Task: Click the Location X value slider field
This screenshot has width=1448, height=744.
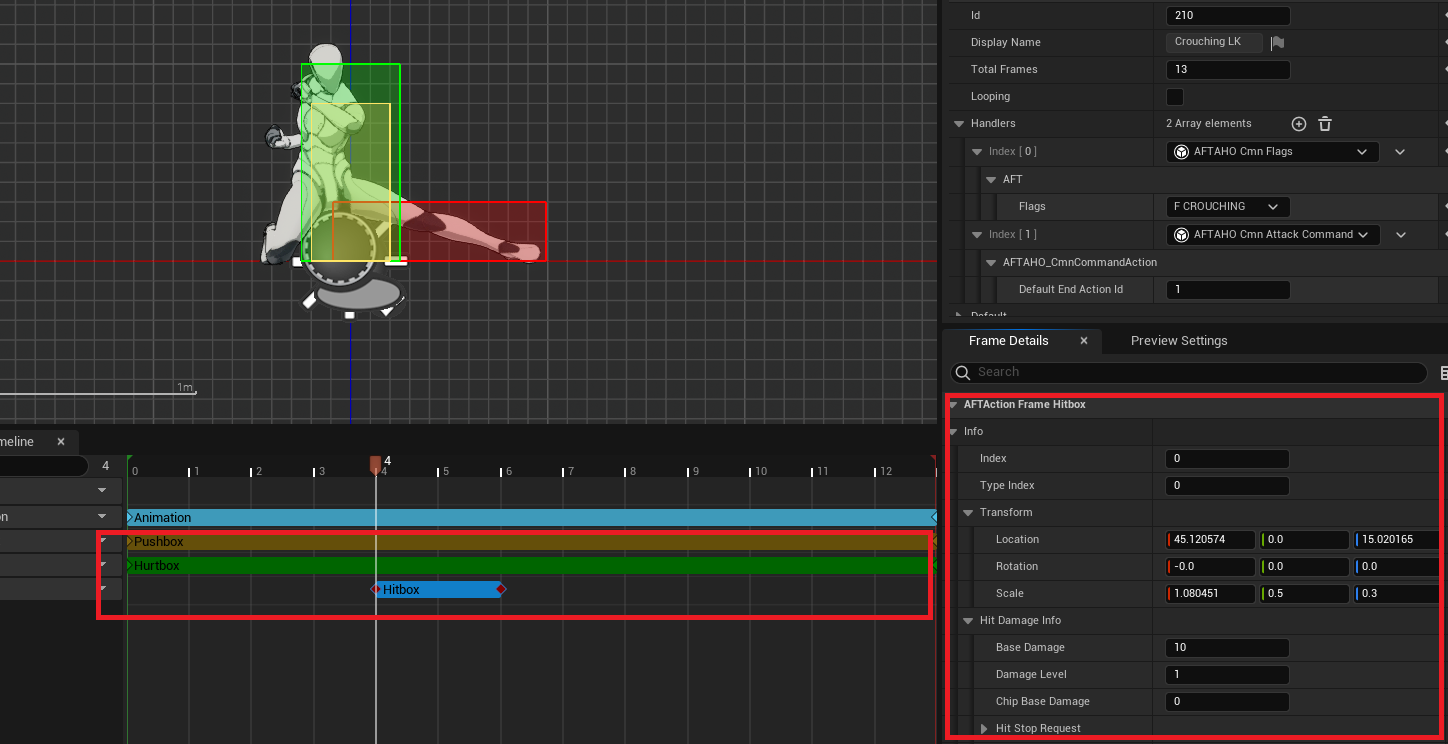Action: pos(1210,539)
